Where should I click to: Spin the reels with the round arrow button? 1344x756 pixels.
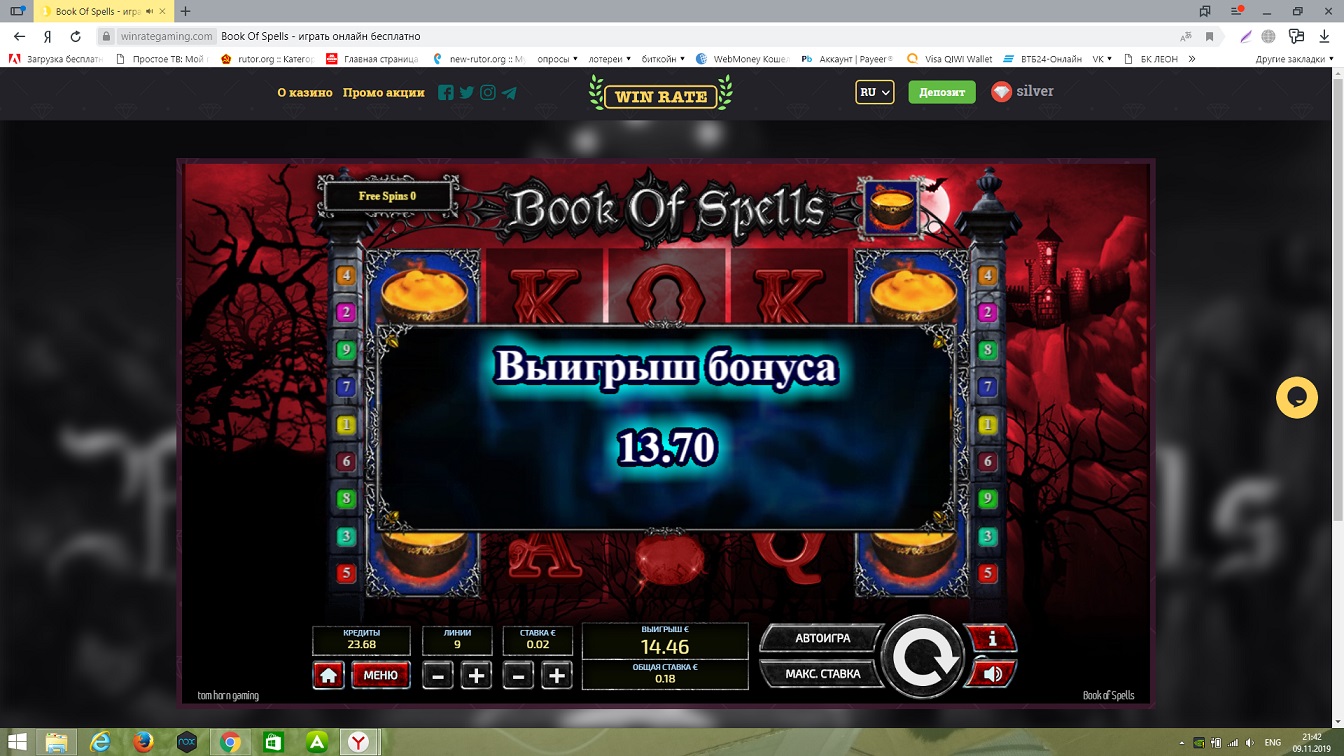pos(921,656)
